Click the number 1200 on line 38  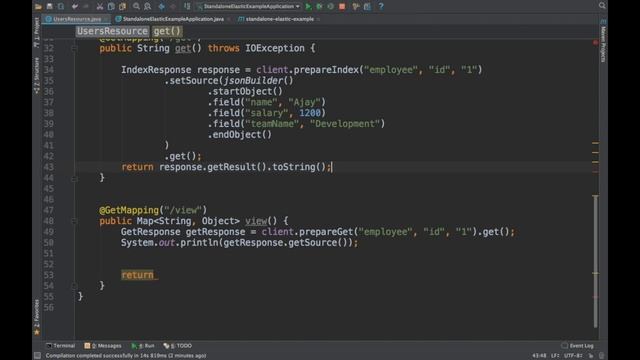coord(309,113)
